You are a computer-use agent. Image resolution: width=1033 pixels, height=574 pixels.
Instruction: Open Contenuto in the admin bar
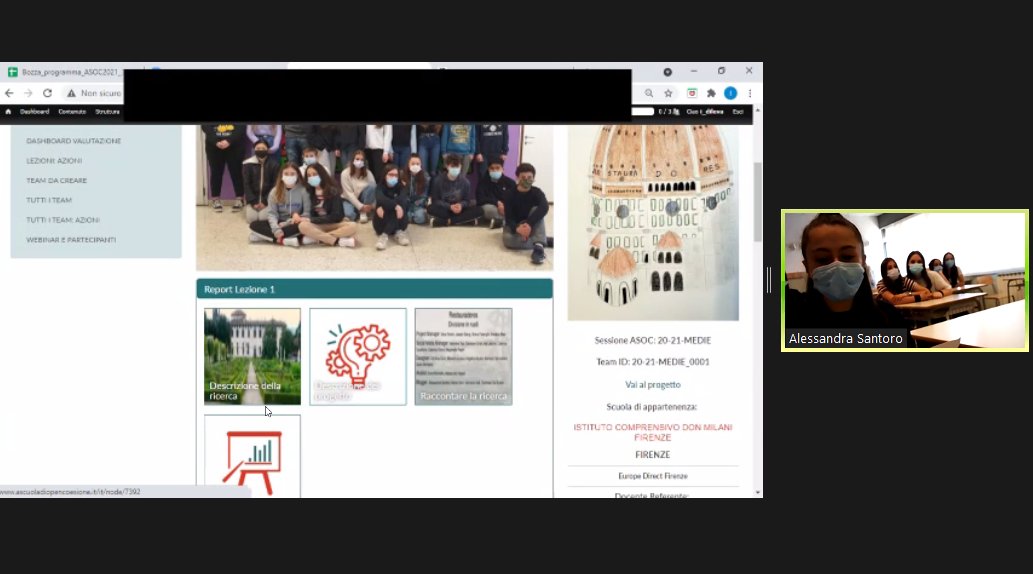tap(72, 112)
